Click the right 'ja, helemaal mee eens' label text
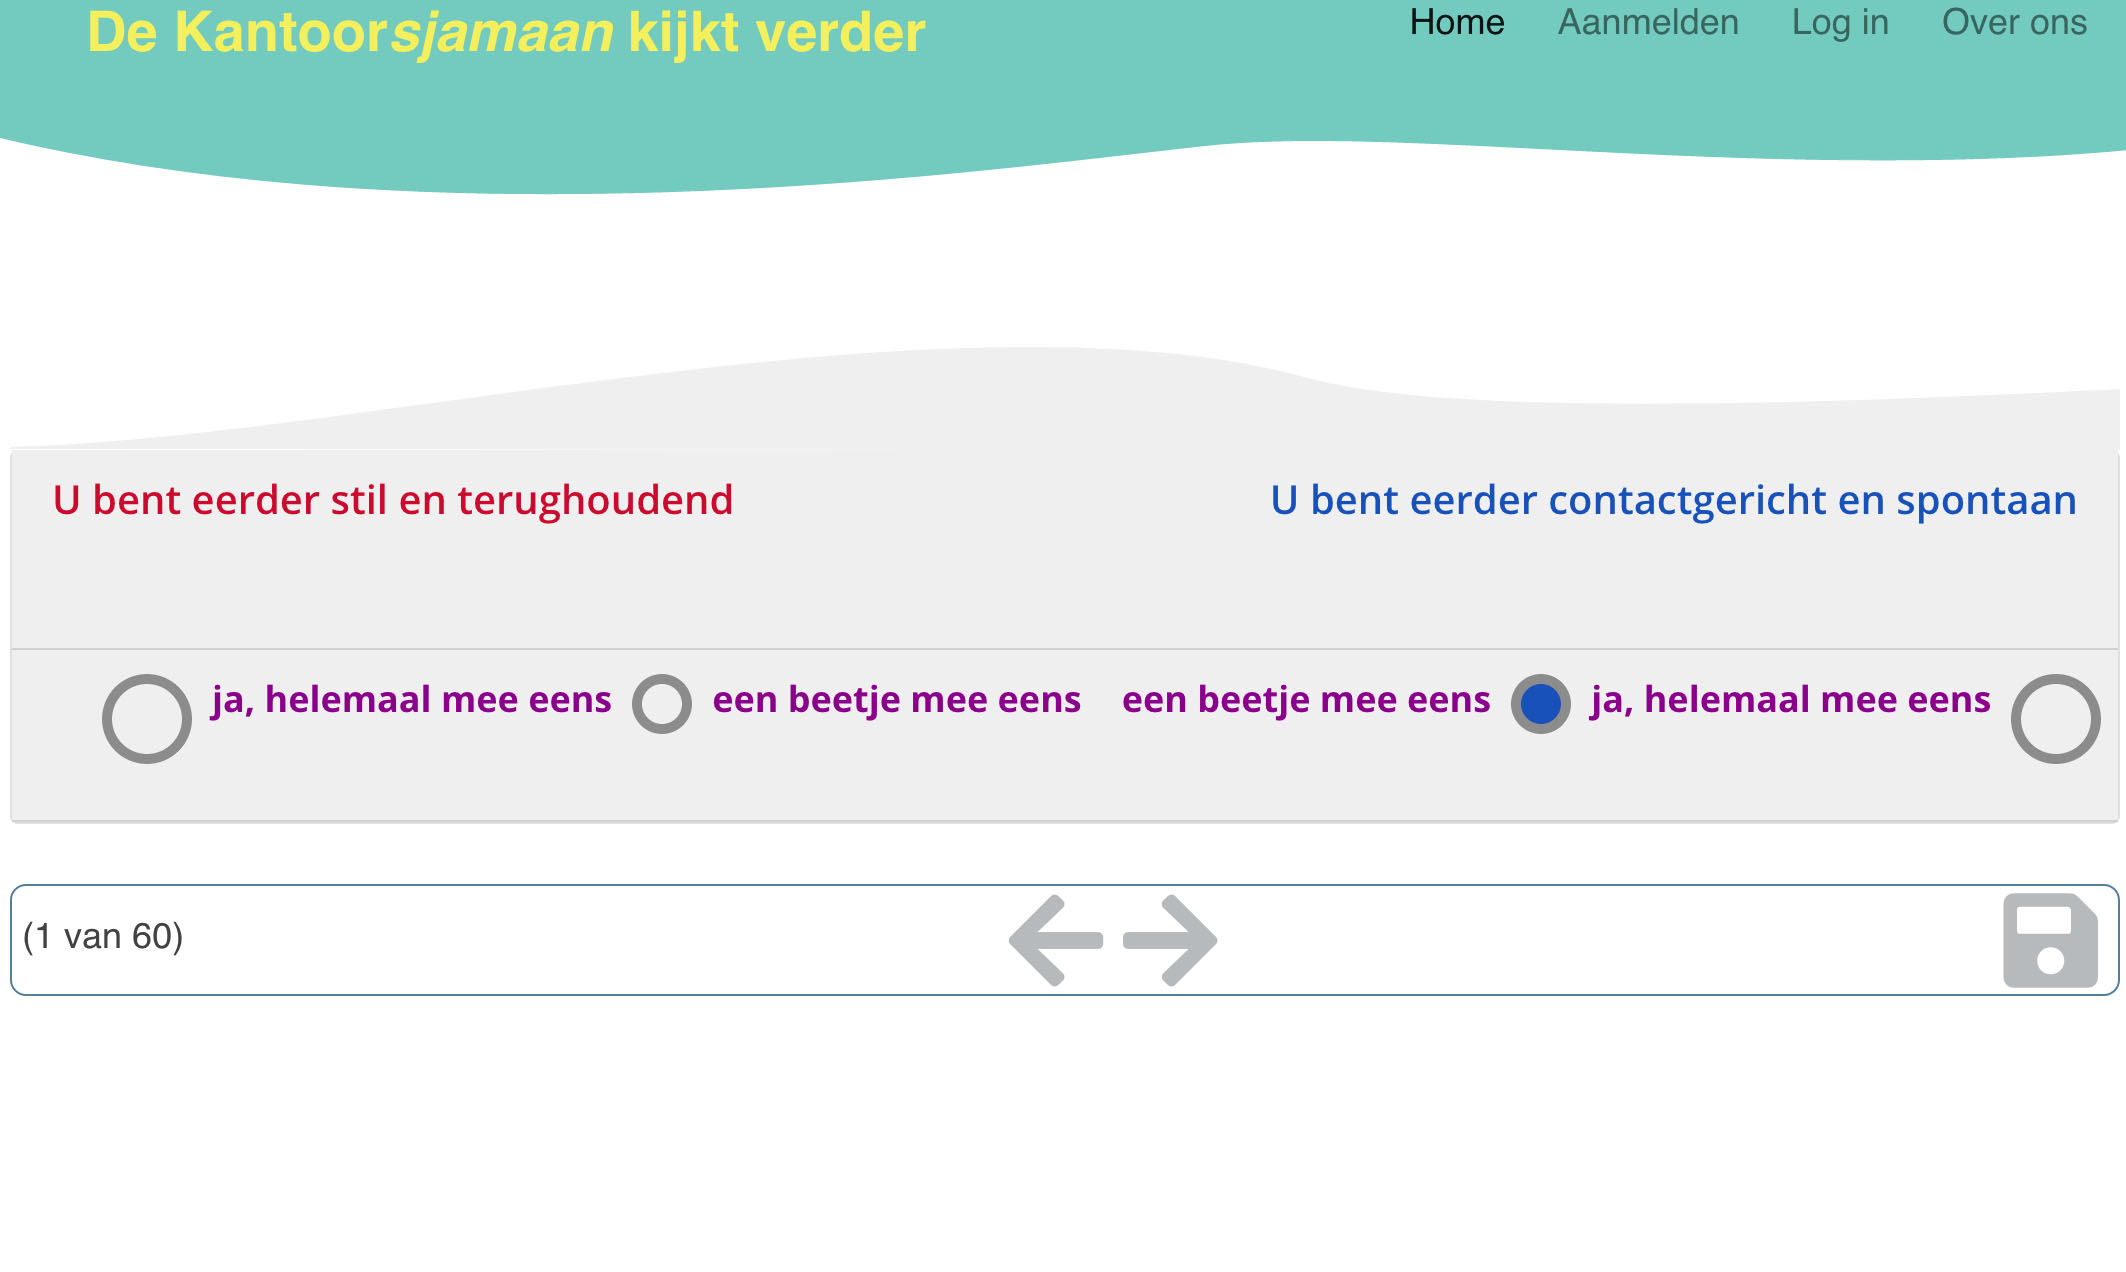The height and width of the screenshot is (1272, 2126). pyautogui.click(x=1790, y=699)
